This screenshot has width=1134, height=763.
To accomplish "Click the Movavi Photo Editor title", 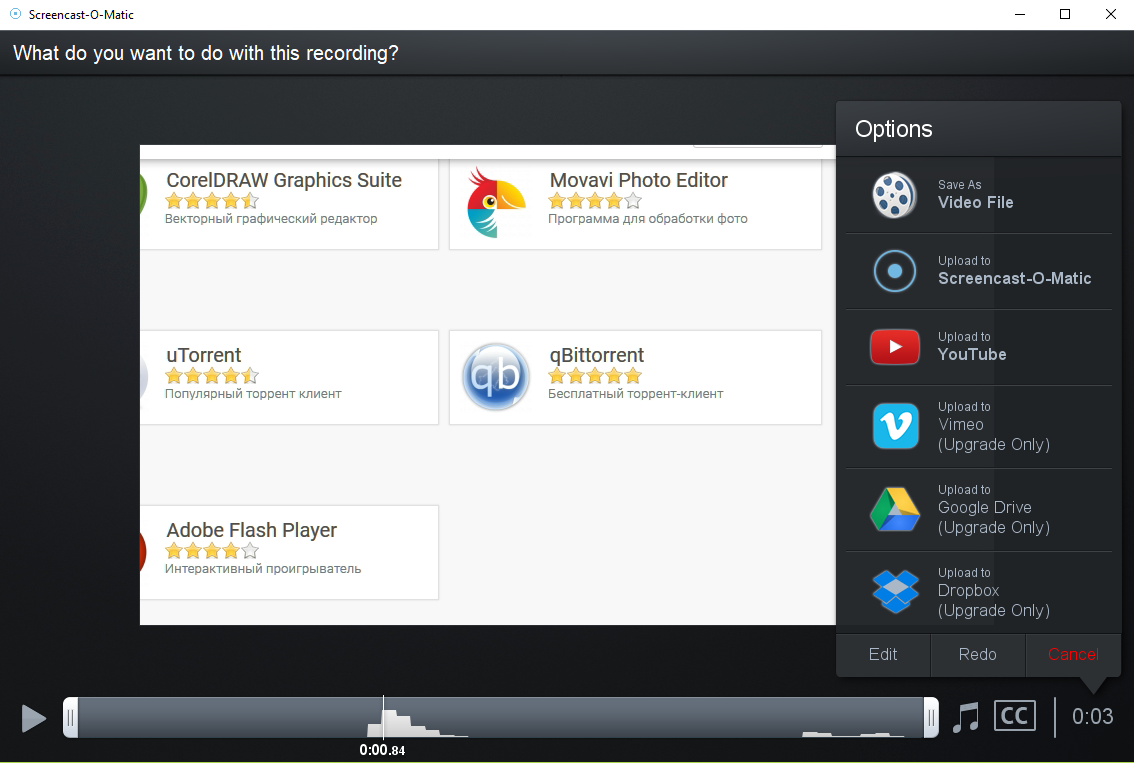I will (639, 180).
